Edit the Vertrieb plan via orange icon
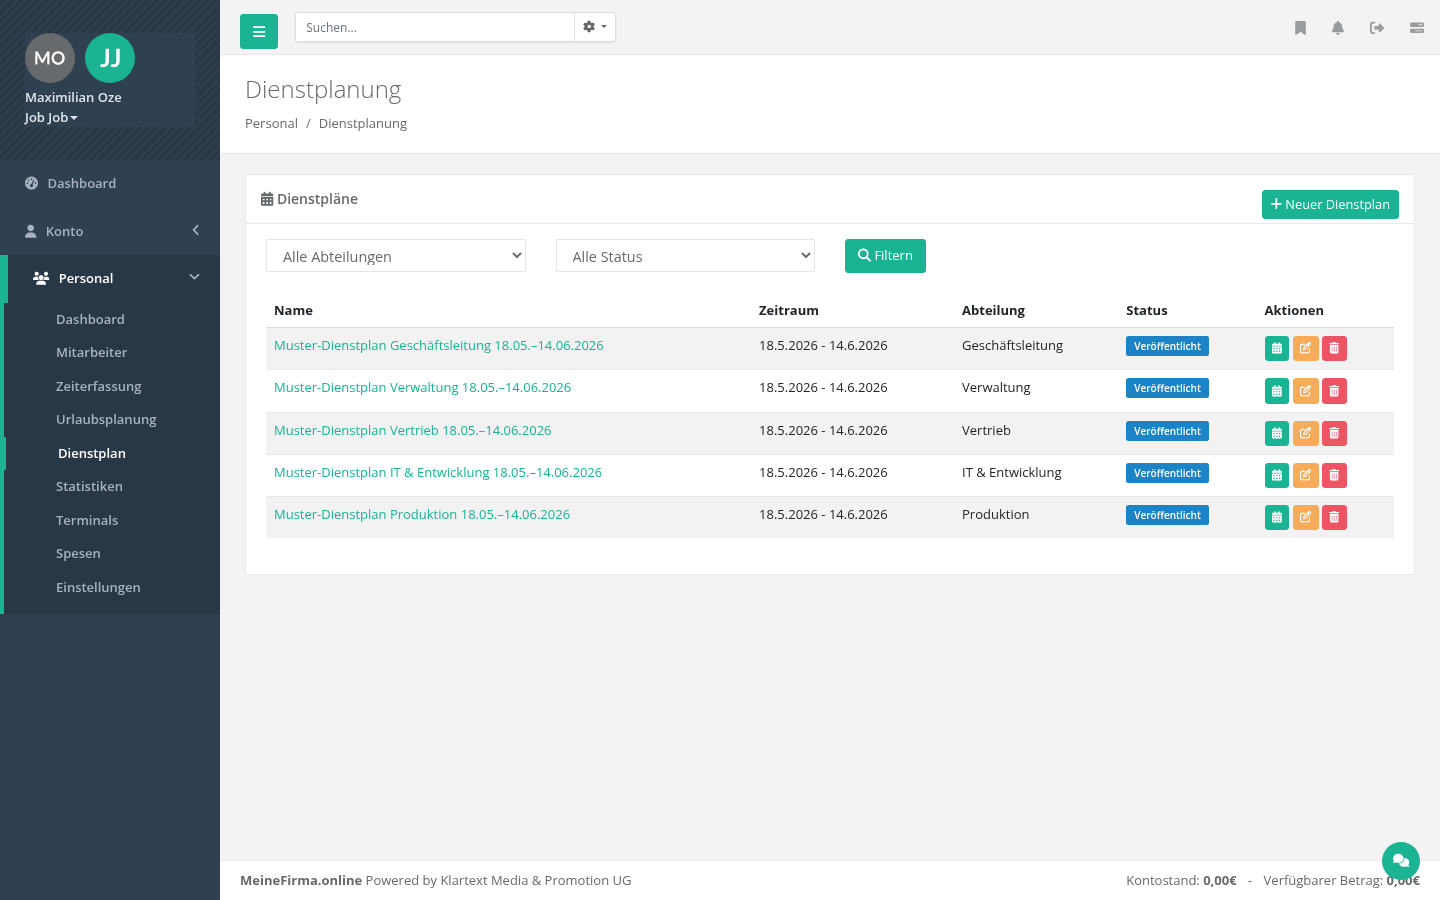Screen dimensions: 1440x900 pos(1305,433)
